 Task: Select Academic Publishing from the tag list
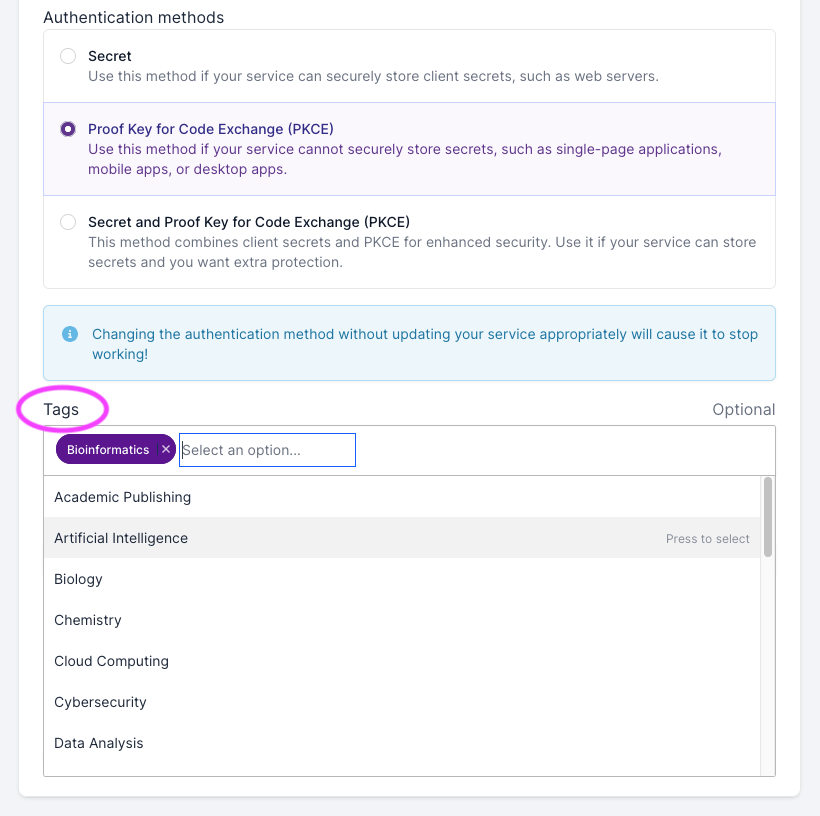click(122, 497)
